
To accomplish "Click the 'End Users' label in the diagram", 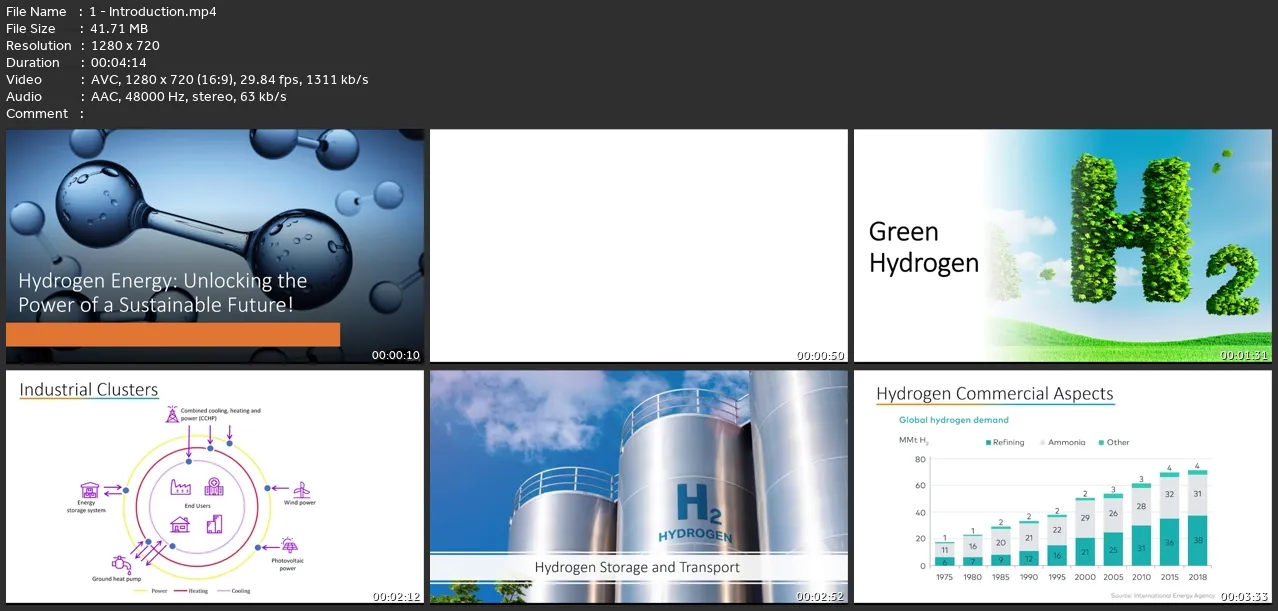I will pyautogui.click(x=196, y=506).
